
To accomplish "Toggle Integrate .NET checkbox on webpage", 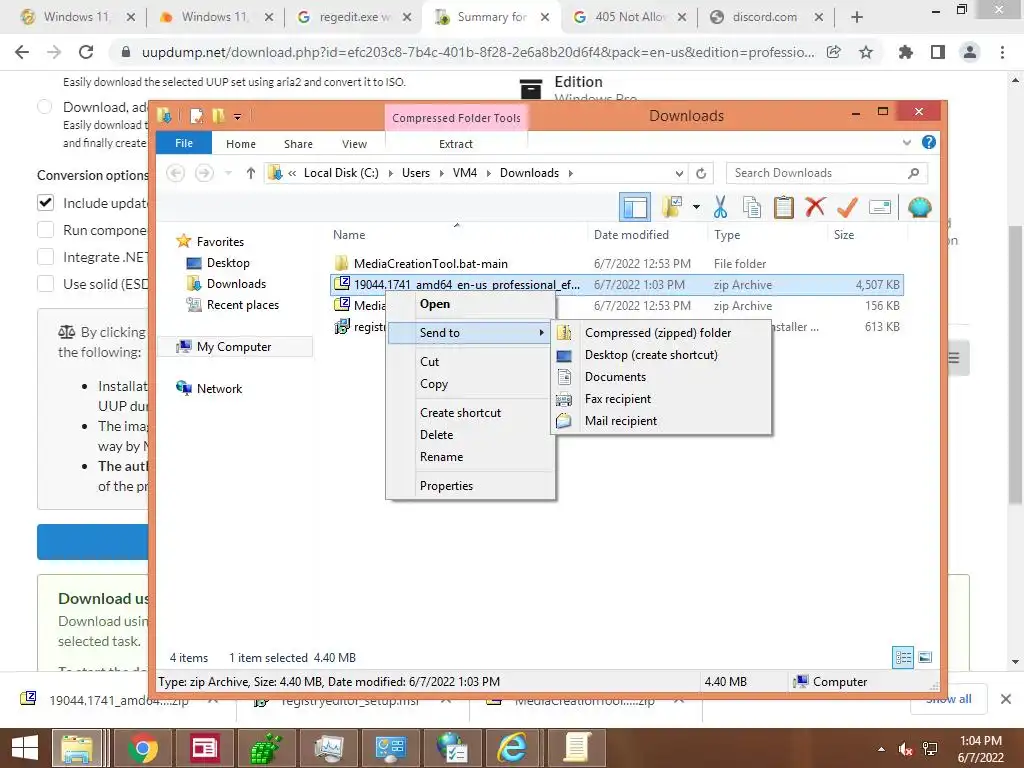I will tap(45, 257).
